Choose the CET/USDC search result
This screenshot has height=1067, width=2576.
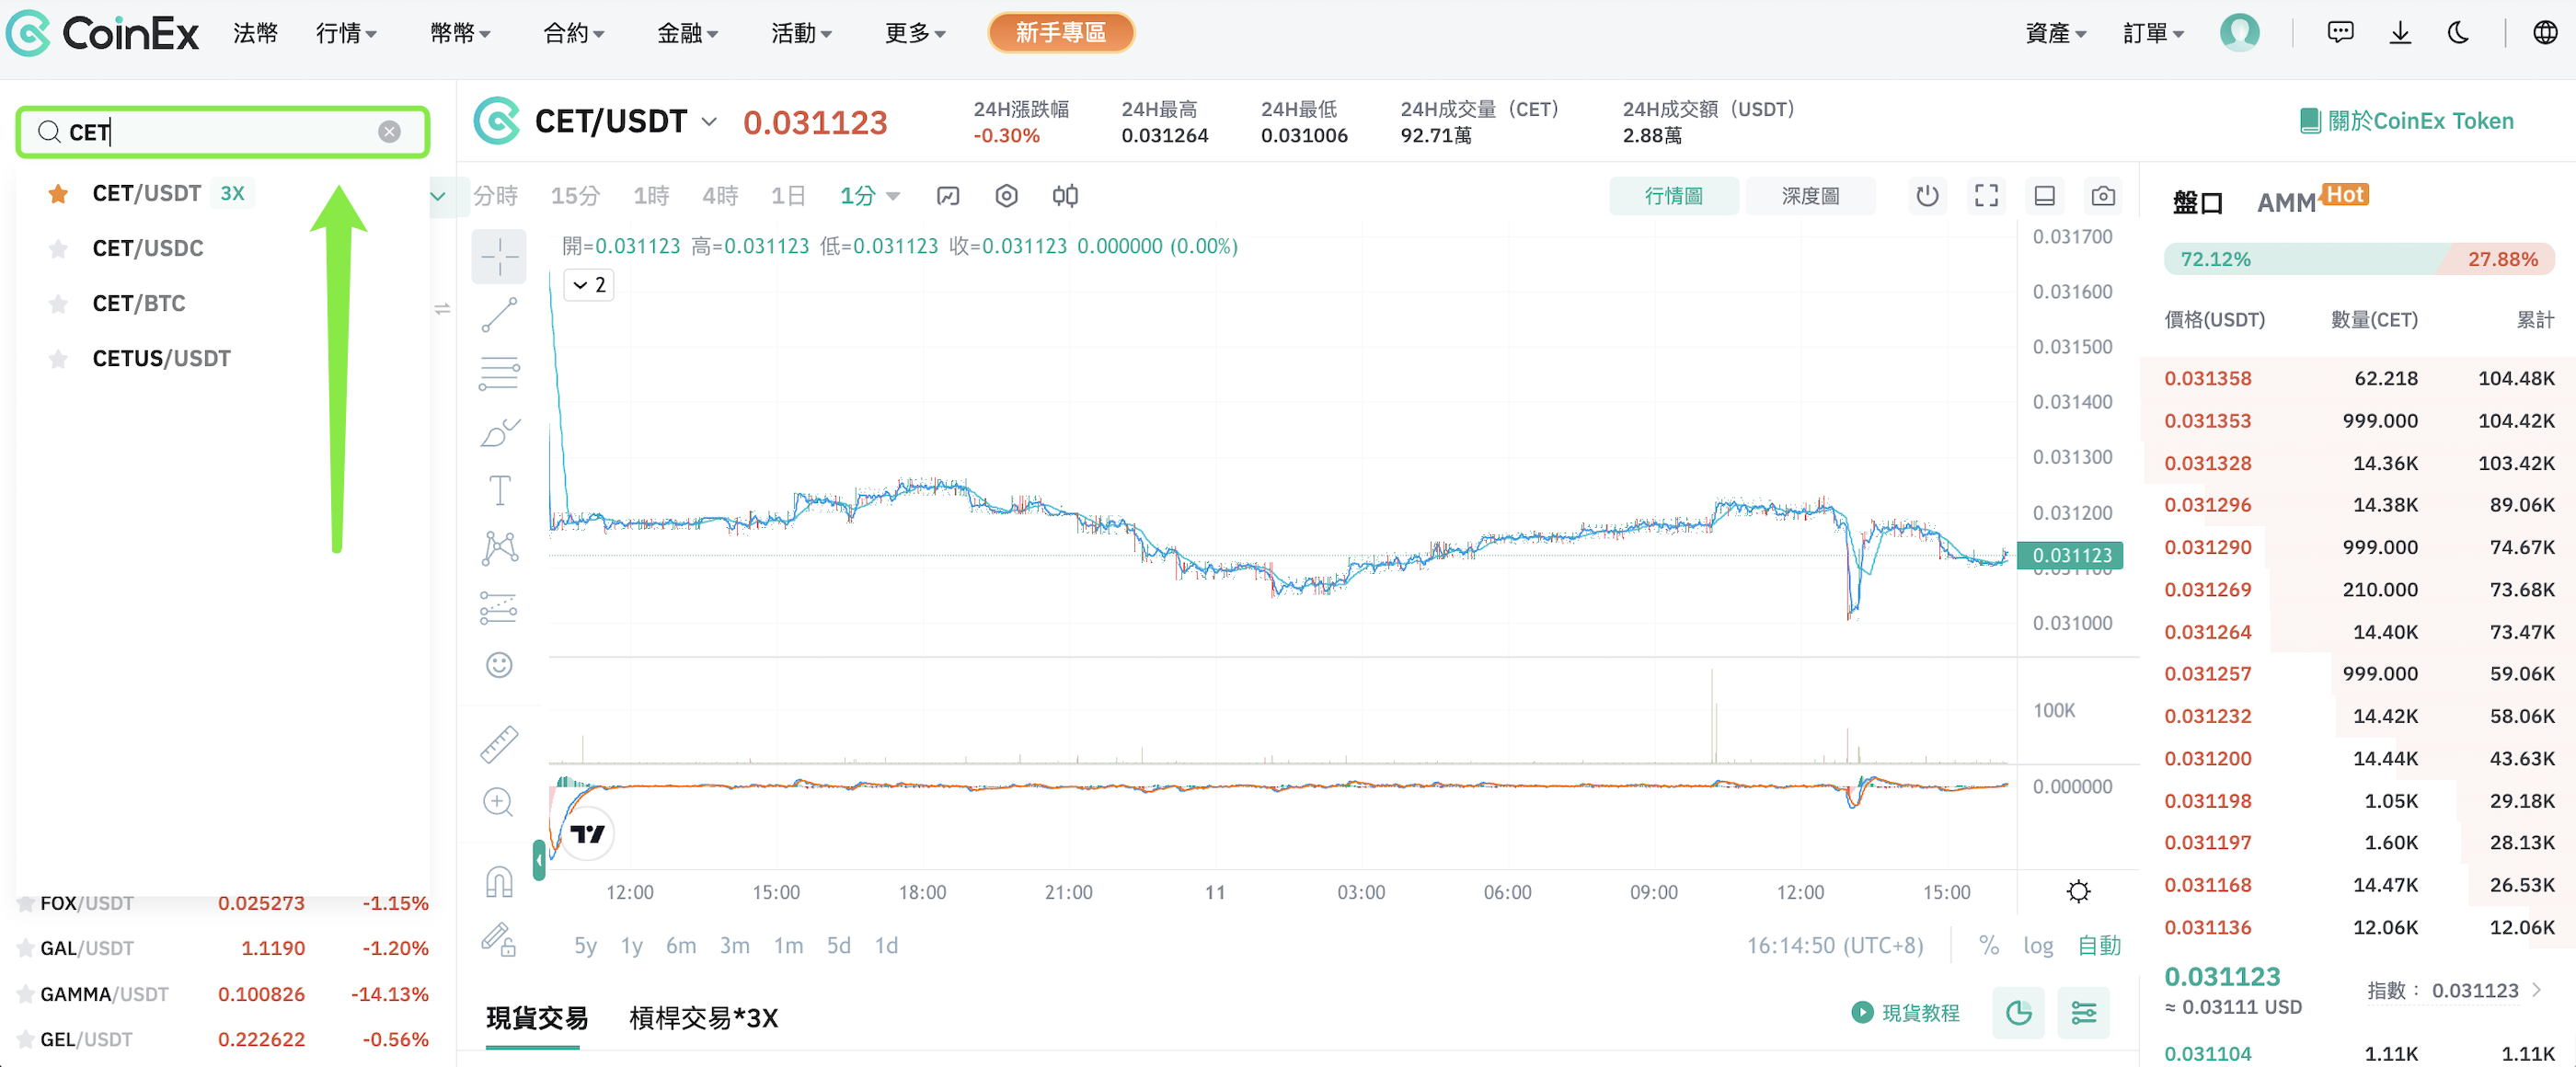pyautogui.click(x=222, y=248)
